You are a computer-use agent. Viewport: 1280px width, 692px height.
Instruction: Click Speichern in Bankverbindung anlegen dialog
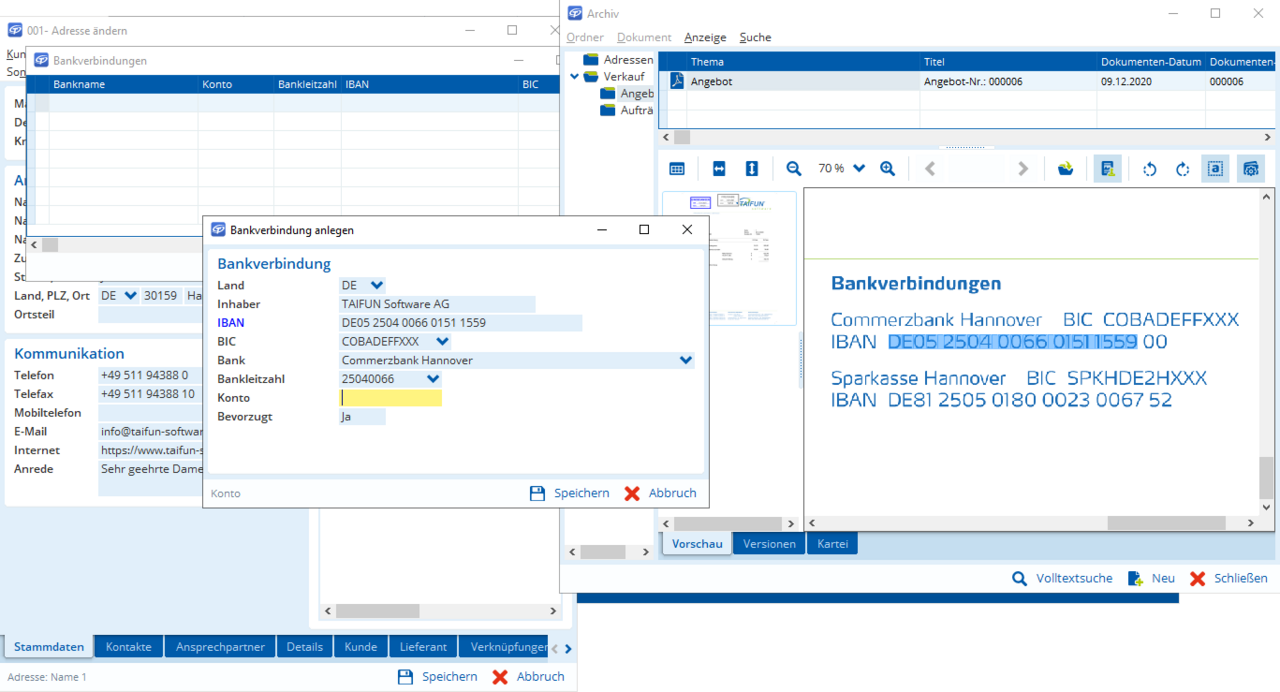pos(569,493)
